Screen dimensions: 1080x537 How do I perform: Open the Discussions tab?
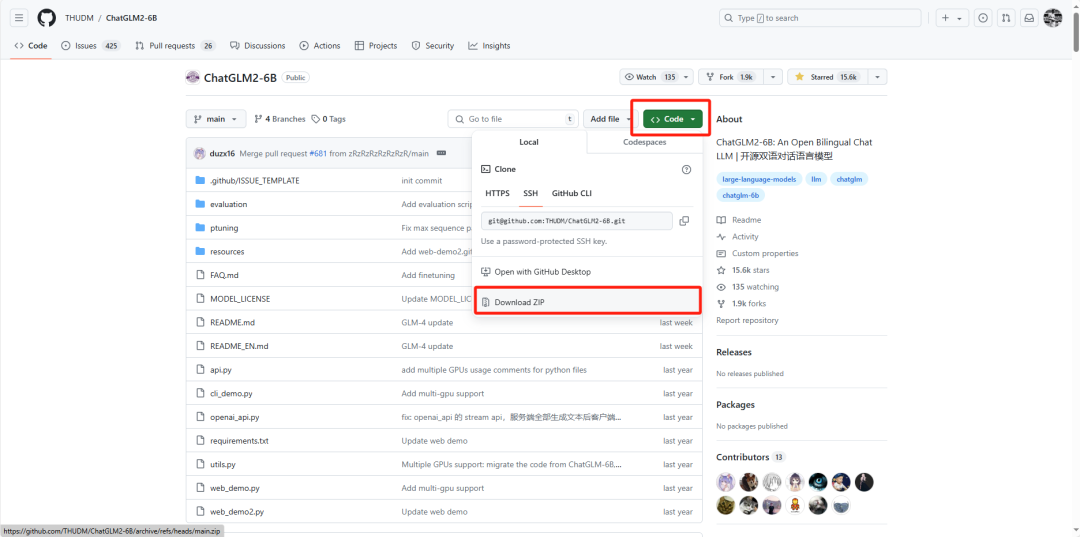click(x=257, y=45)
